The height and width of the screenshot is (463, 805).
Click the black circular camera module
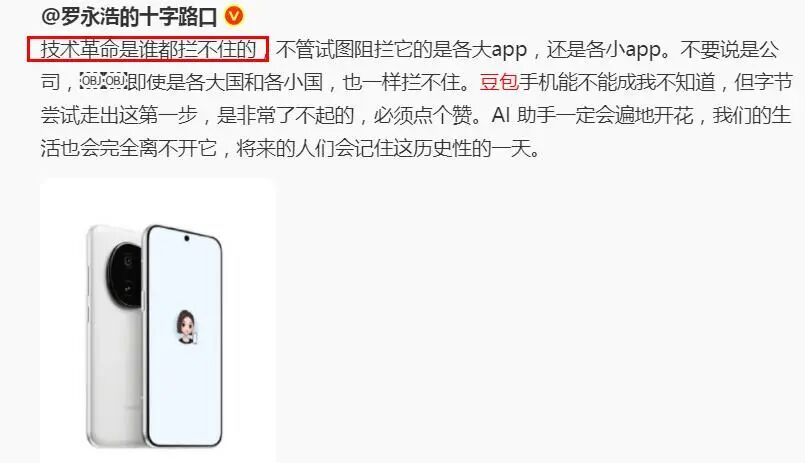125,275
